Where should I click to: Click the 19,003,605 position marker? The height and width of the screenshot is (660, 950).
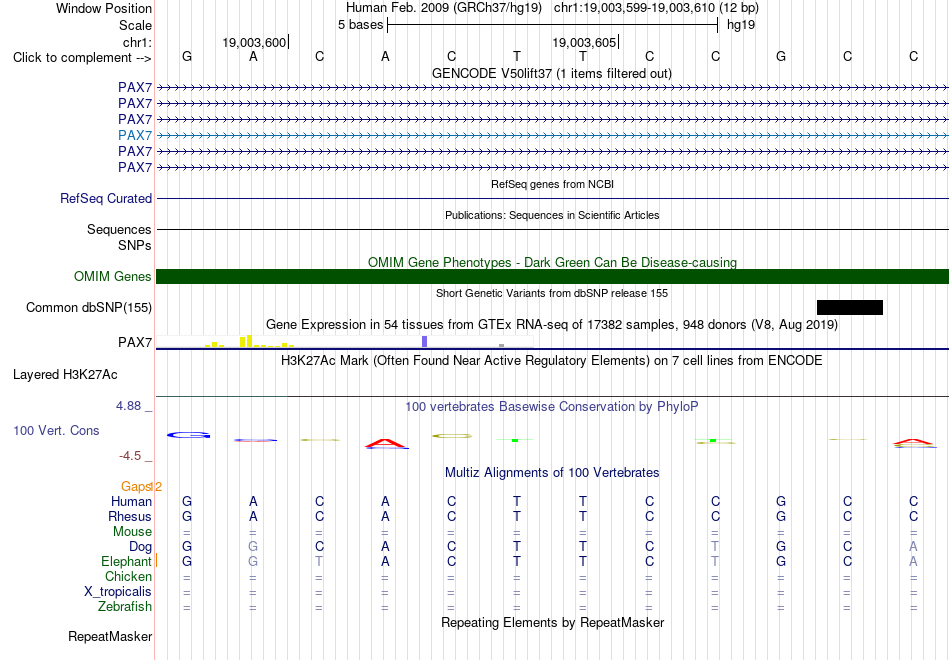584,42
